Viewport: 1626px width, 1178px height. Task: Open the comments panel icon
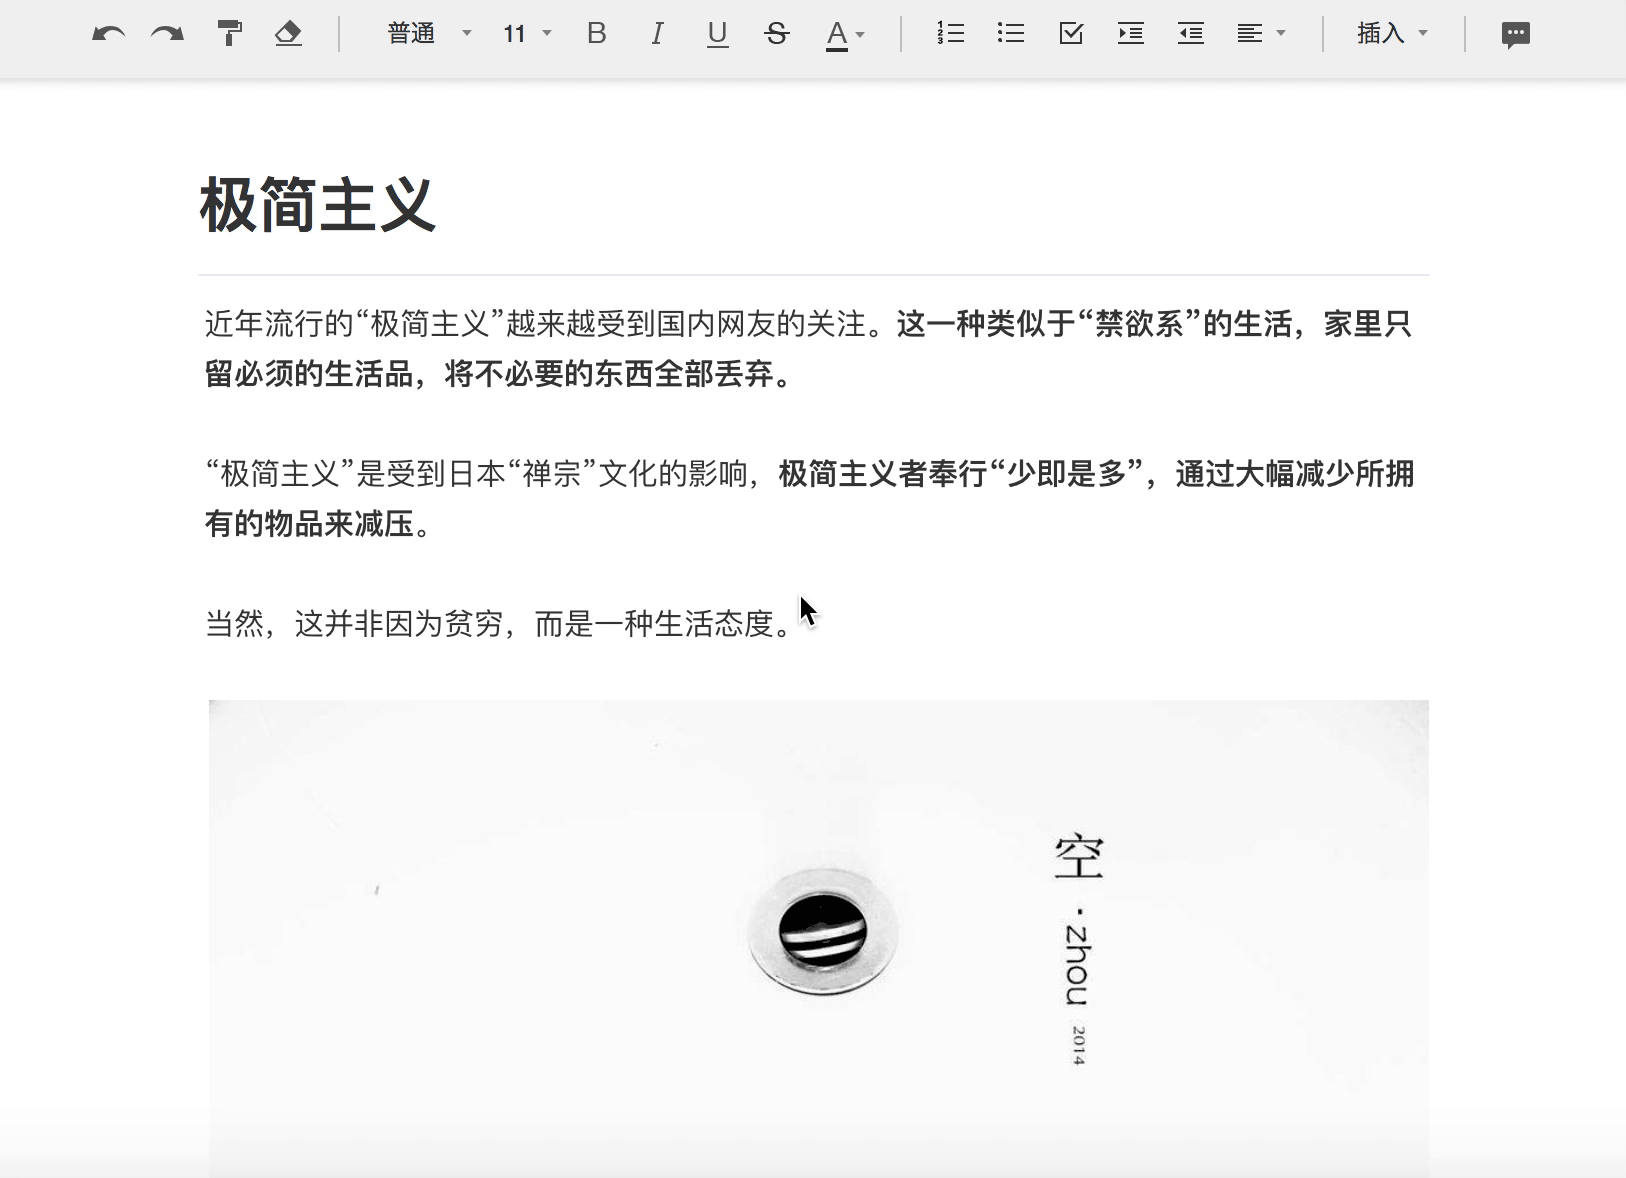click(x=1514, y=33)
